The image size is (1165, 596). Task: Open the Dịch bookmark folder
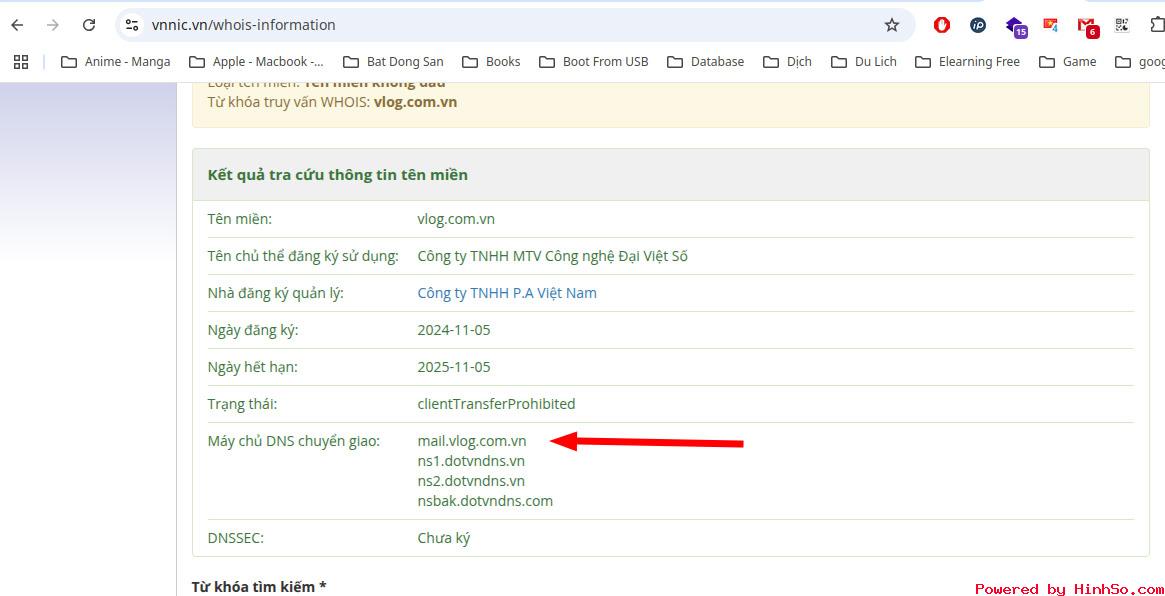tap(788, 62)
